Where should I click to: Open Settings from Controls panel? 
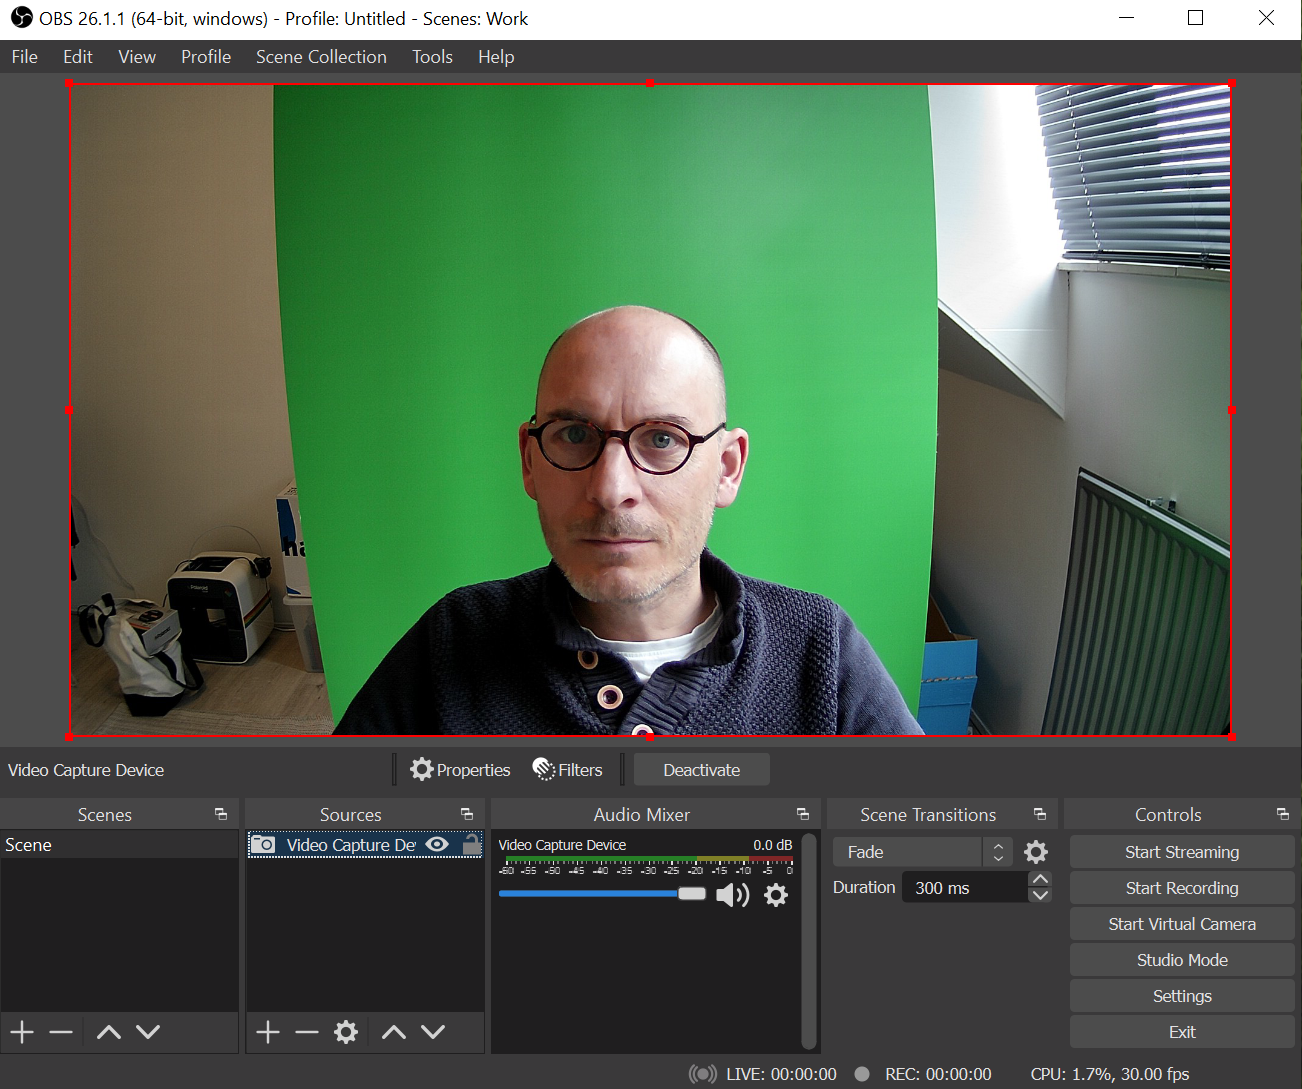[x=1182, y=996]
